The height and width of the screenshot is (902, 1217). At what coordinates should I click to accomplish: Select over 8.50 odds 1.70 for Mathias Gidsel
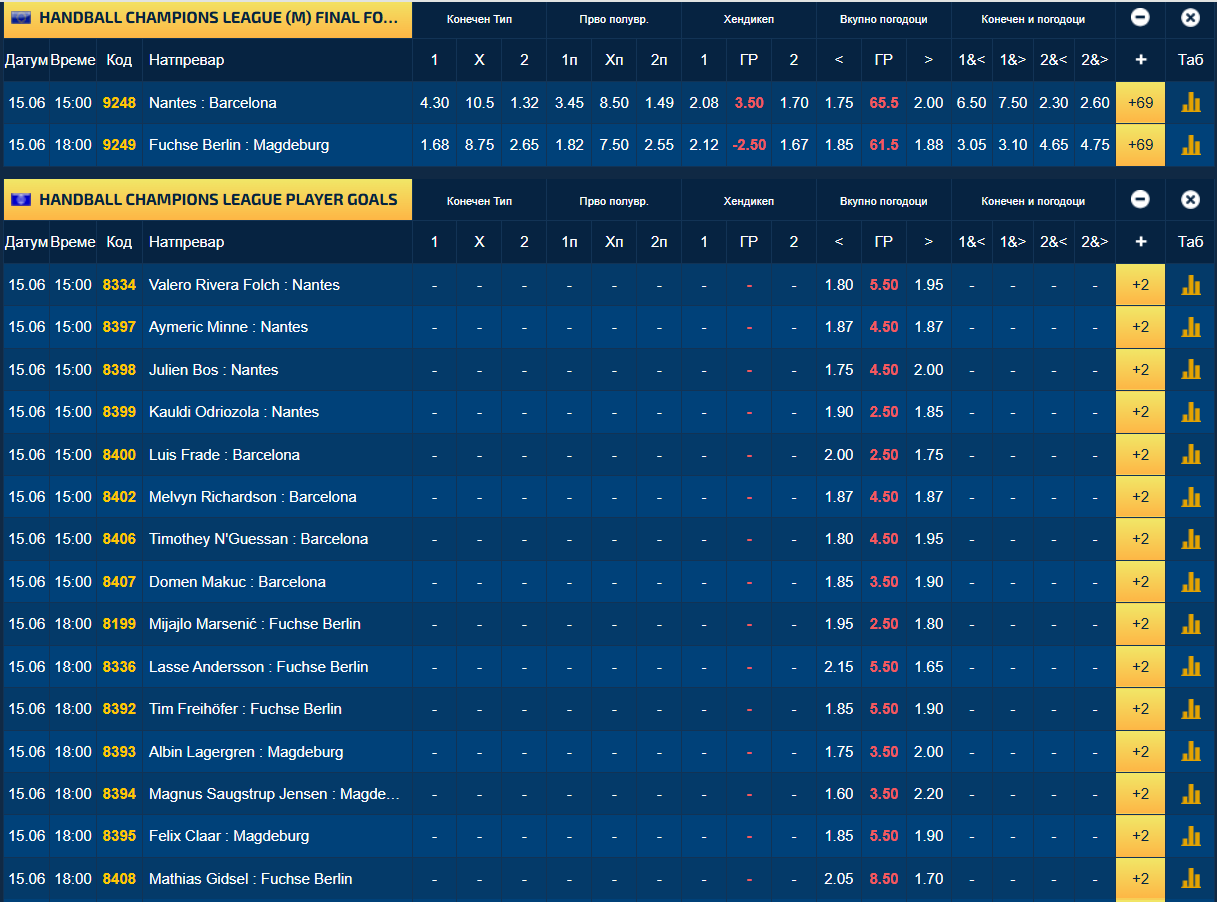(928, 879)
